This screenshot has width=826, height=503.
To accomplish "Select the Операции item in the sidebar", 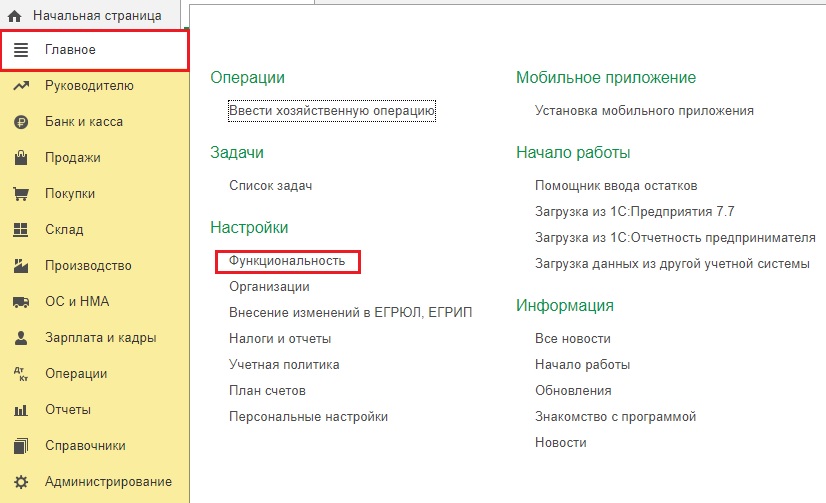I will click(76, 374).
